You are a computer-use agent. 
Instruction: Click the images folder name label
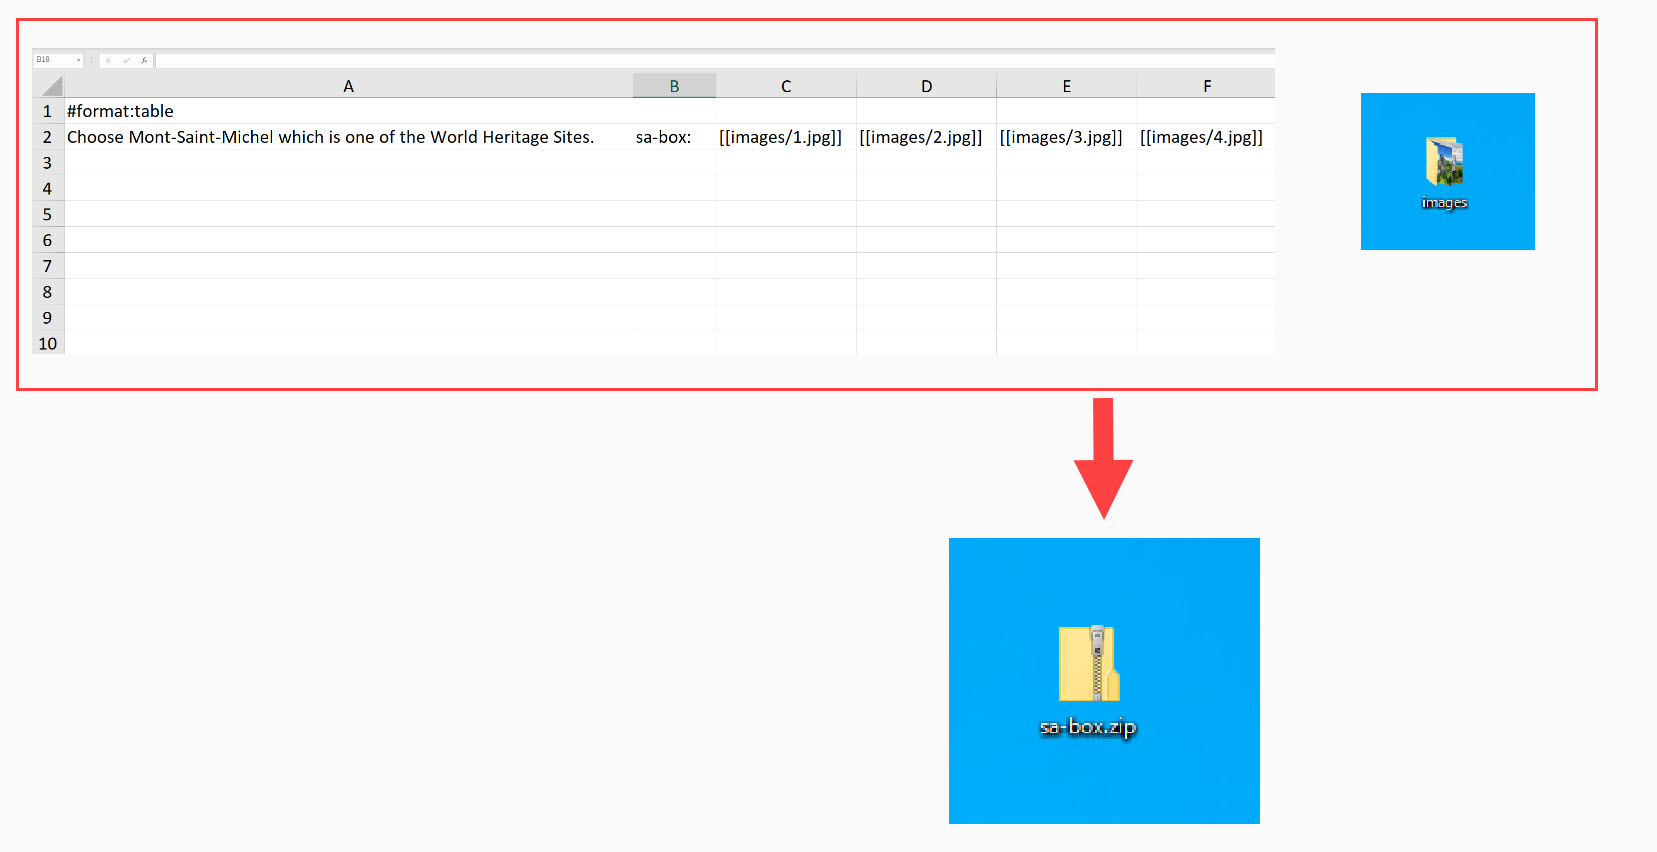coord(1445,203)
